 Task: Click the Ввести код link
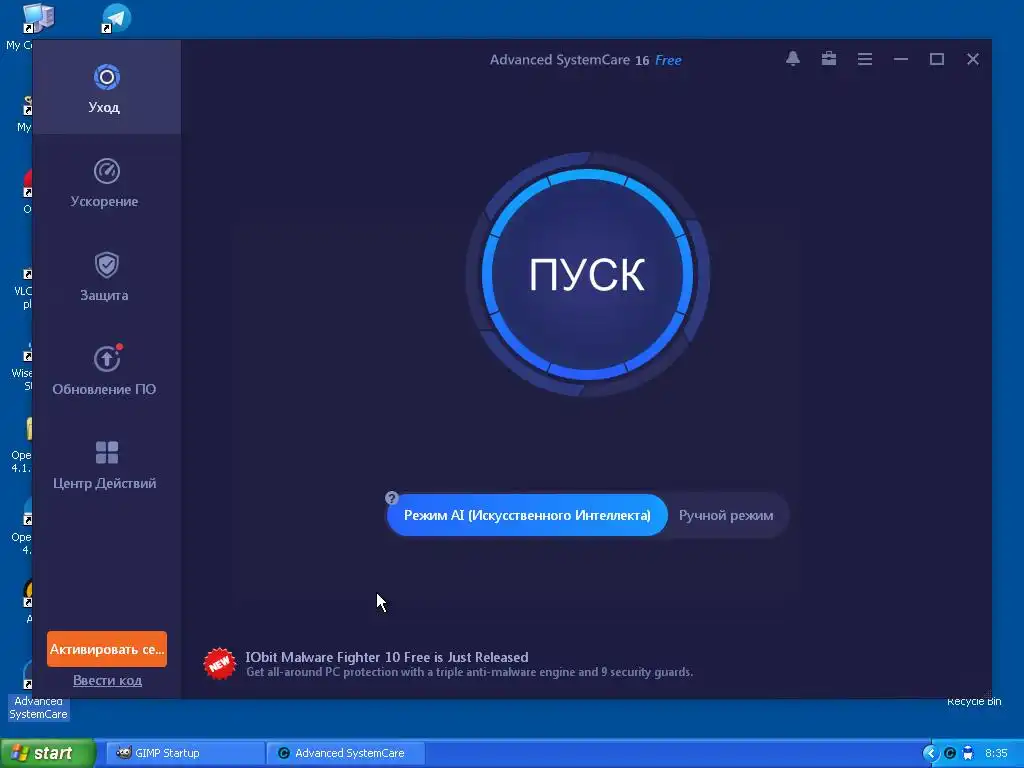107,680
